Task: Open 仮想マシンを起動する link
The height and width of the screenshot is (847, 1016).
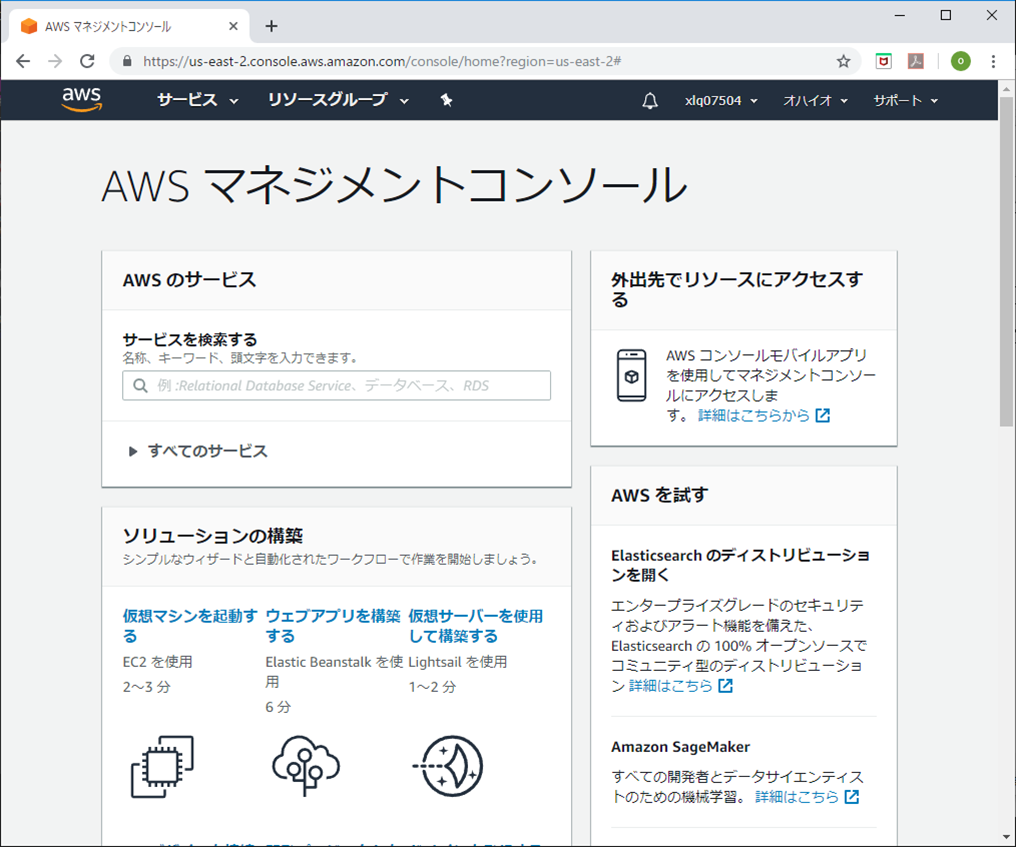Action: tap(190, 625)
